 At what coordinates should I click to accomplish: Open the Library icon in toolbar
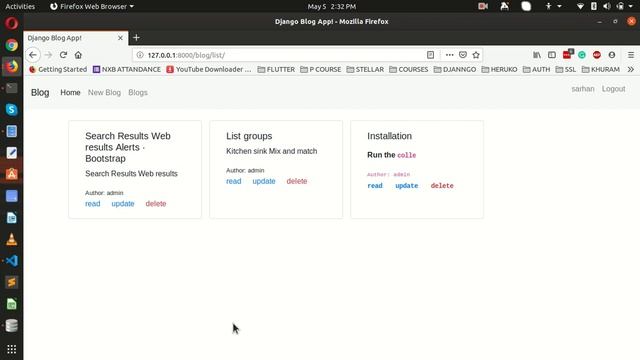tap(537, 55)
